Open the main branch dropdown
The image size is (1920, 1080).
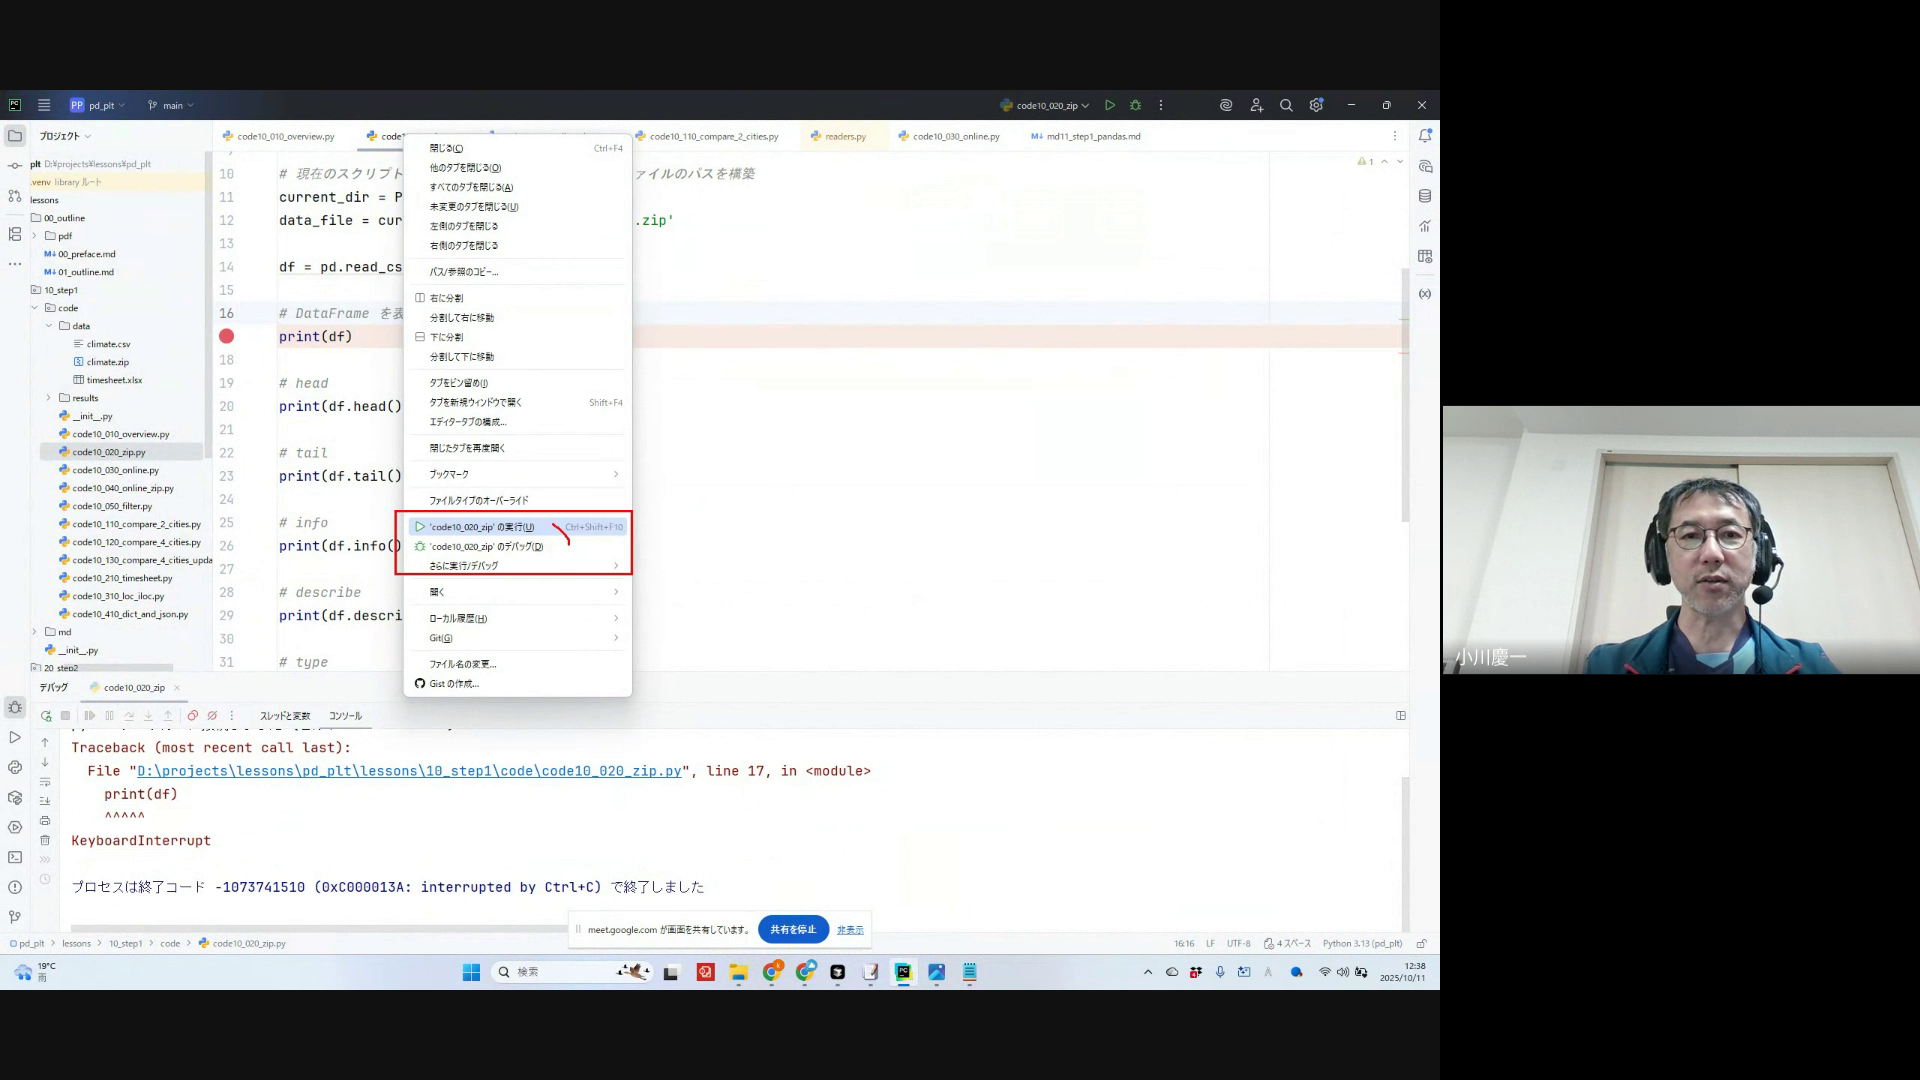tap(171, 105)
